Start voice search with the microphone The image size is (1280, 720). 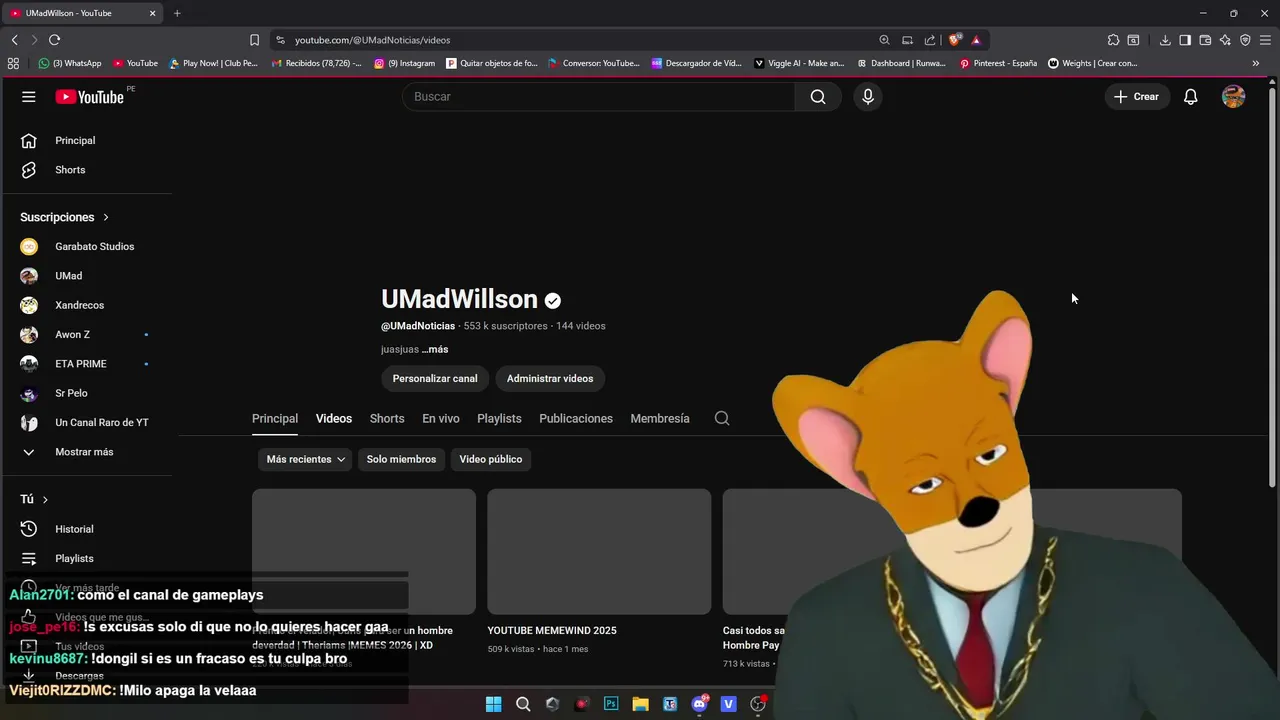pos(868,97)
